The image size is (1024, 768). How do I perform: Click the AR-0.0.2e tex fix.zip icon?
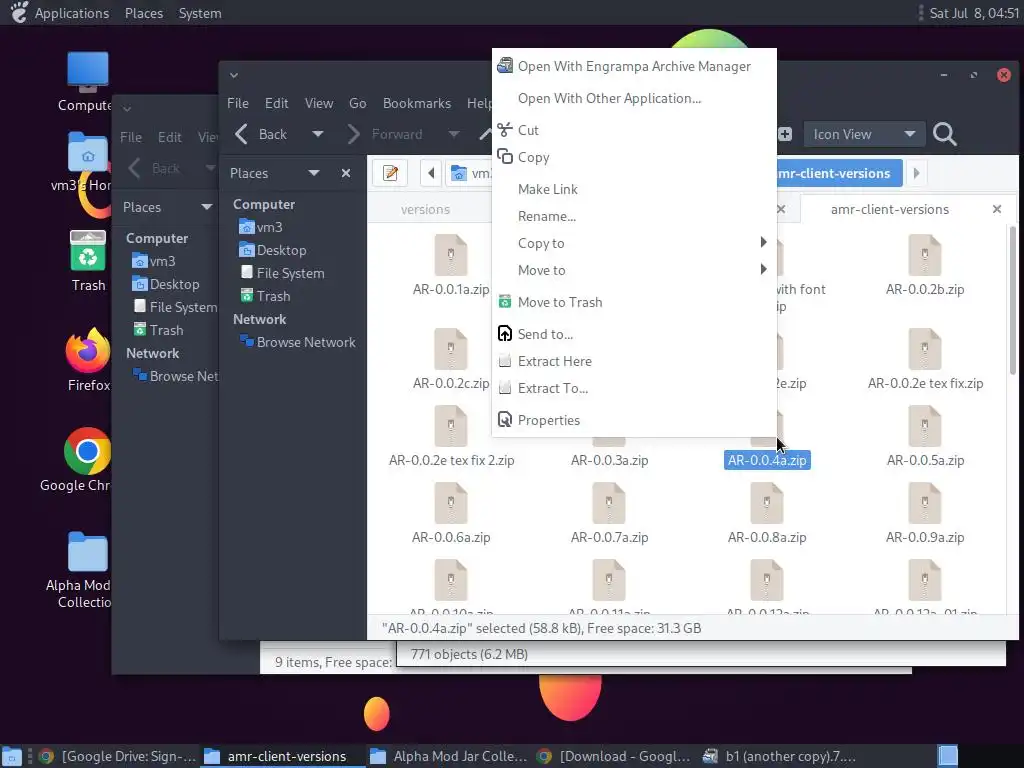[925, 349]
